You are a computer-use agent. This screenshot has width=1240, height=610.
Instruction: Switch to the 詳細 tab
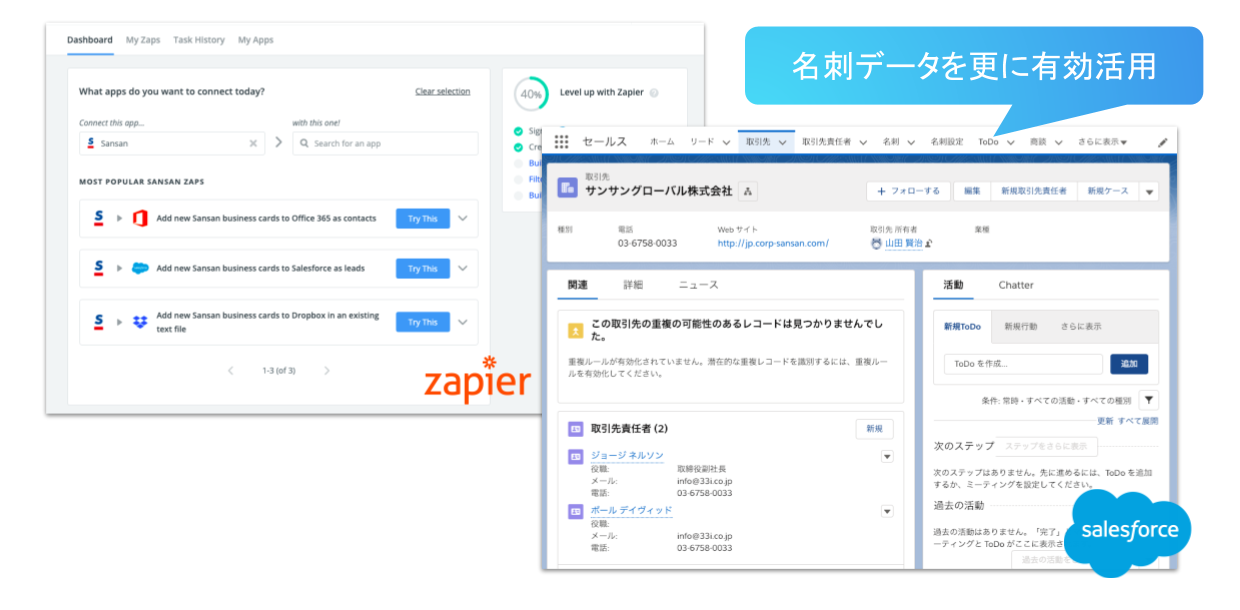point(633,285)
